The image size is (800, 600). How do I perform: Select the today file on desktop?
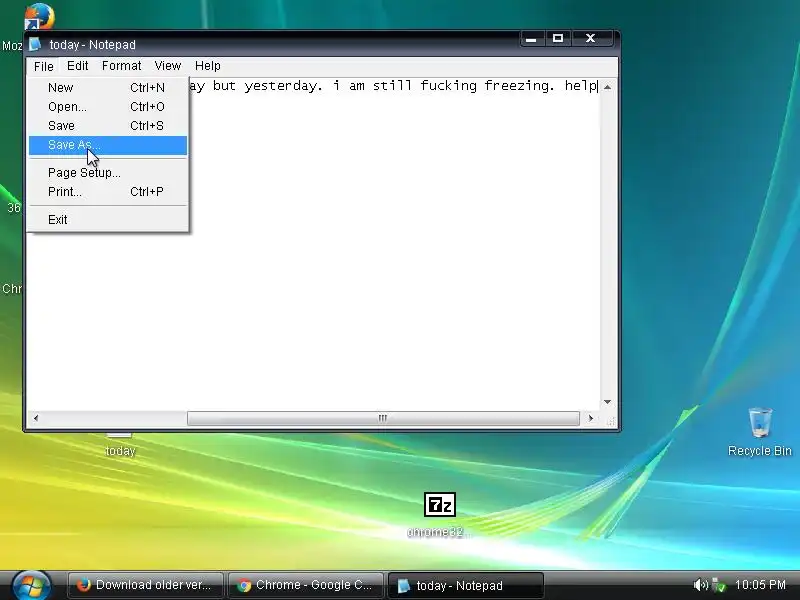120,444
